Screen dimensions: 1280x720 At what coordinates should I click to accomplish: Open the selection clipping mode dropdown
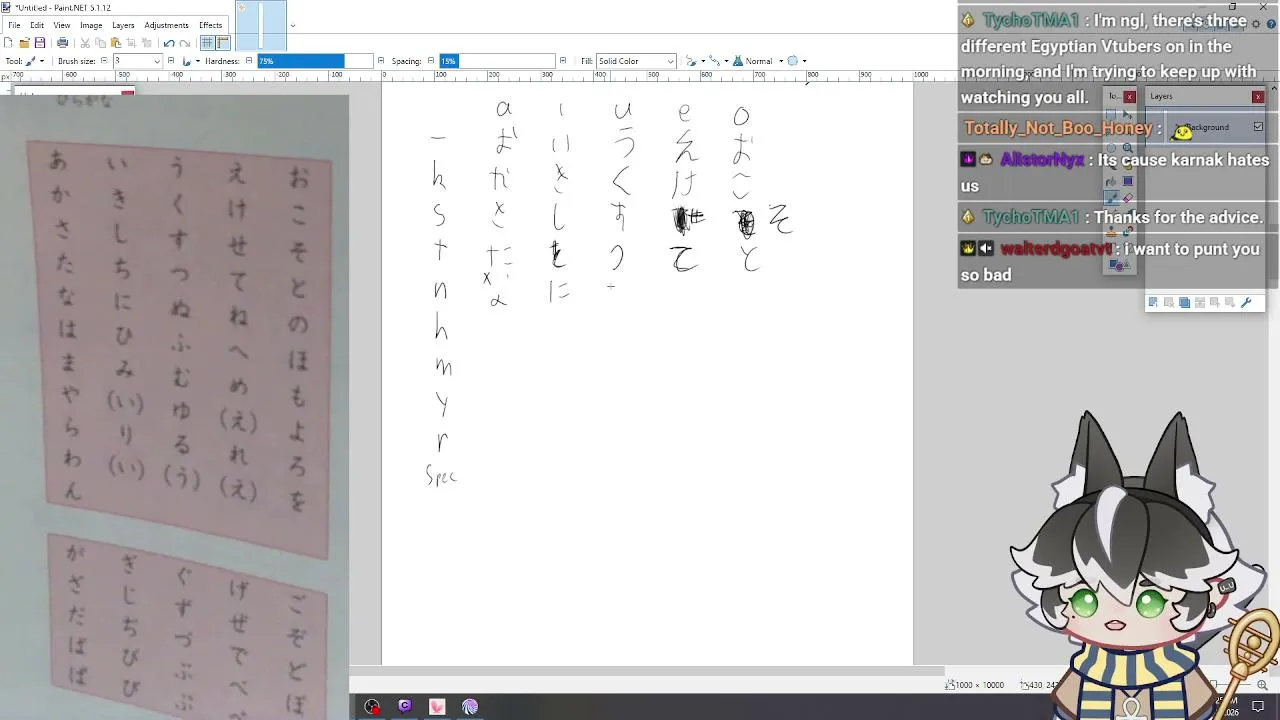coord(797,61)
